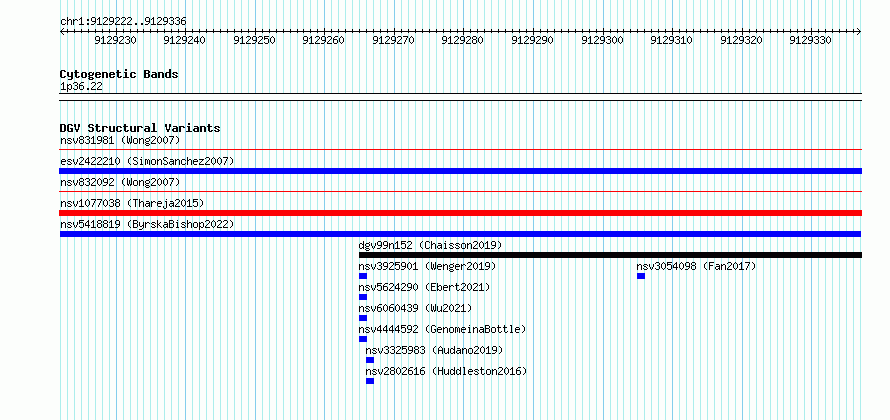Open variant nsv5418819 (ByrskaBishop2022) label
Viewport: 890px width, 420px height.
tap(147, 224)
